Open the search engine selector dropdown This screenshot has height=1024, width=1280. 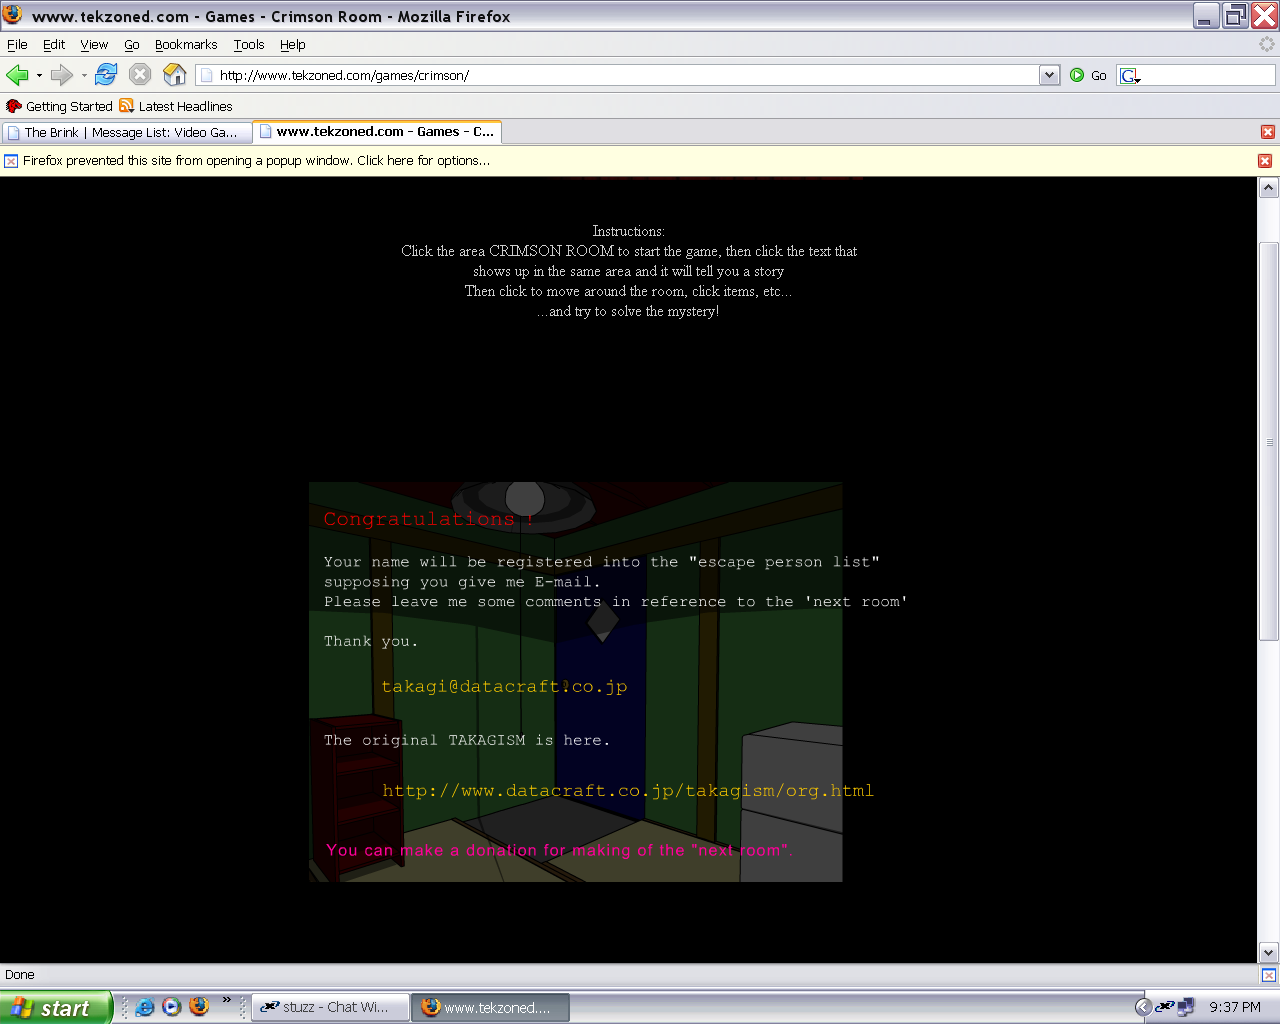click(x=1131, y=76)
